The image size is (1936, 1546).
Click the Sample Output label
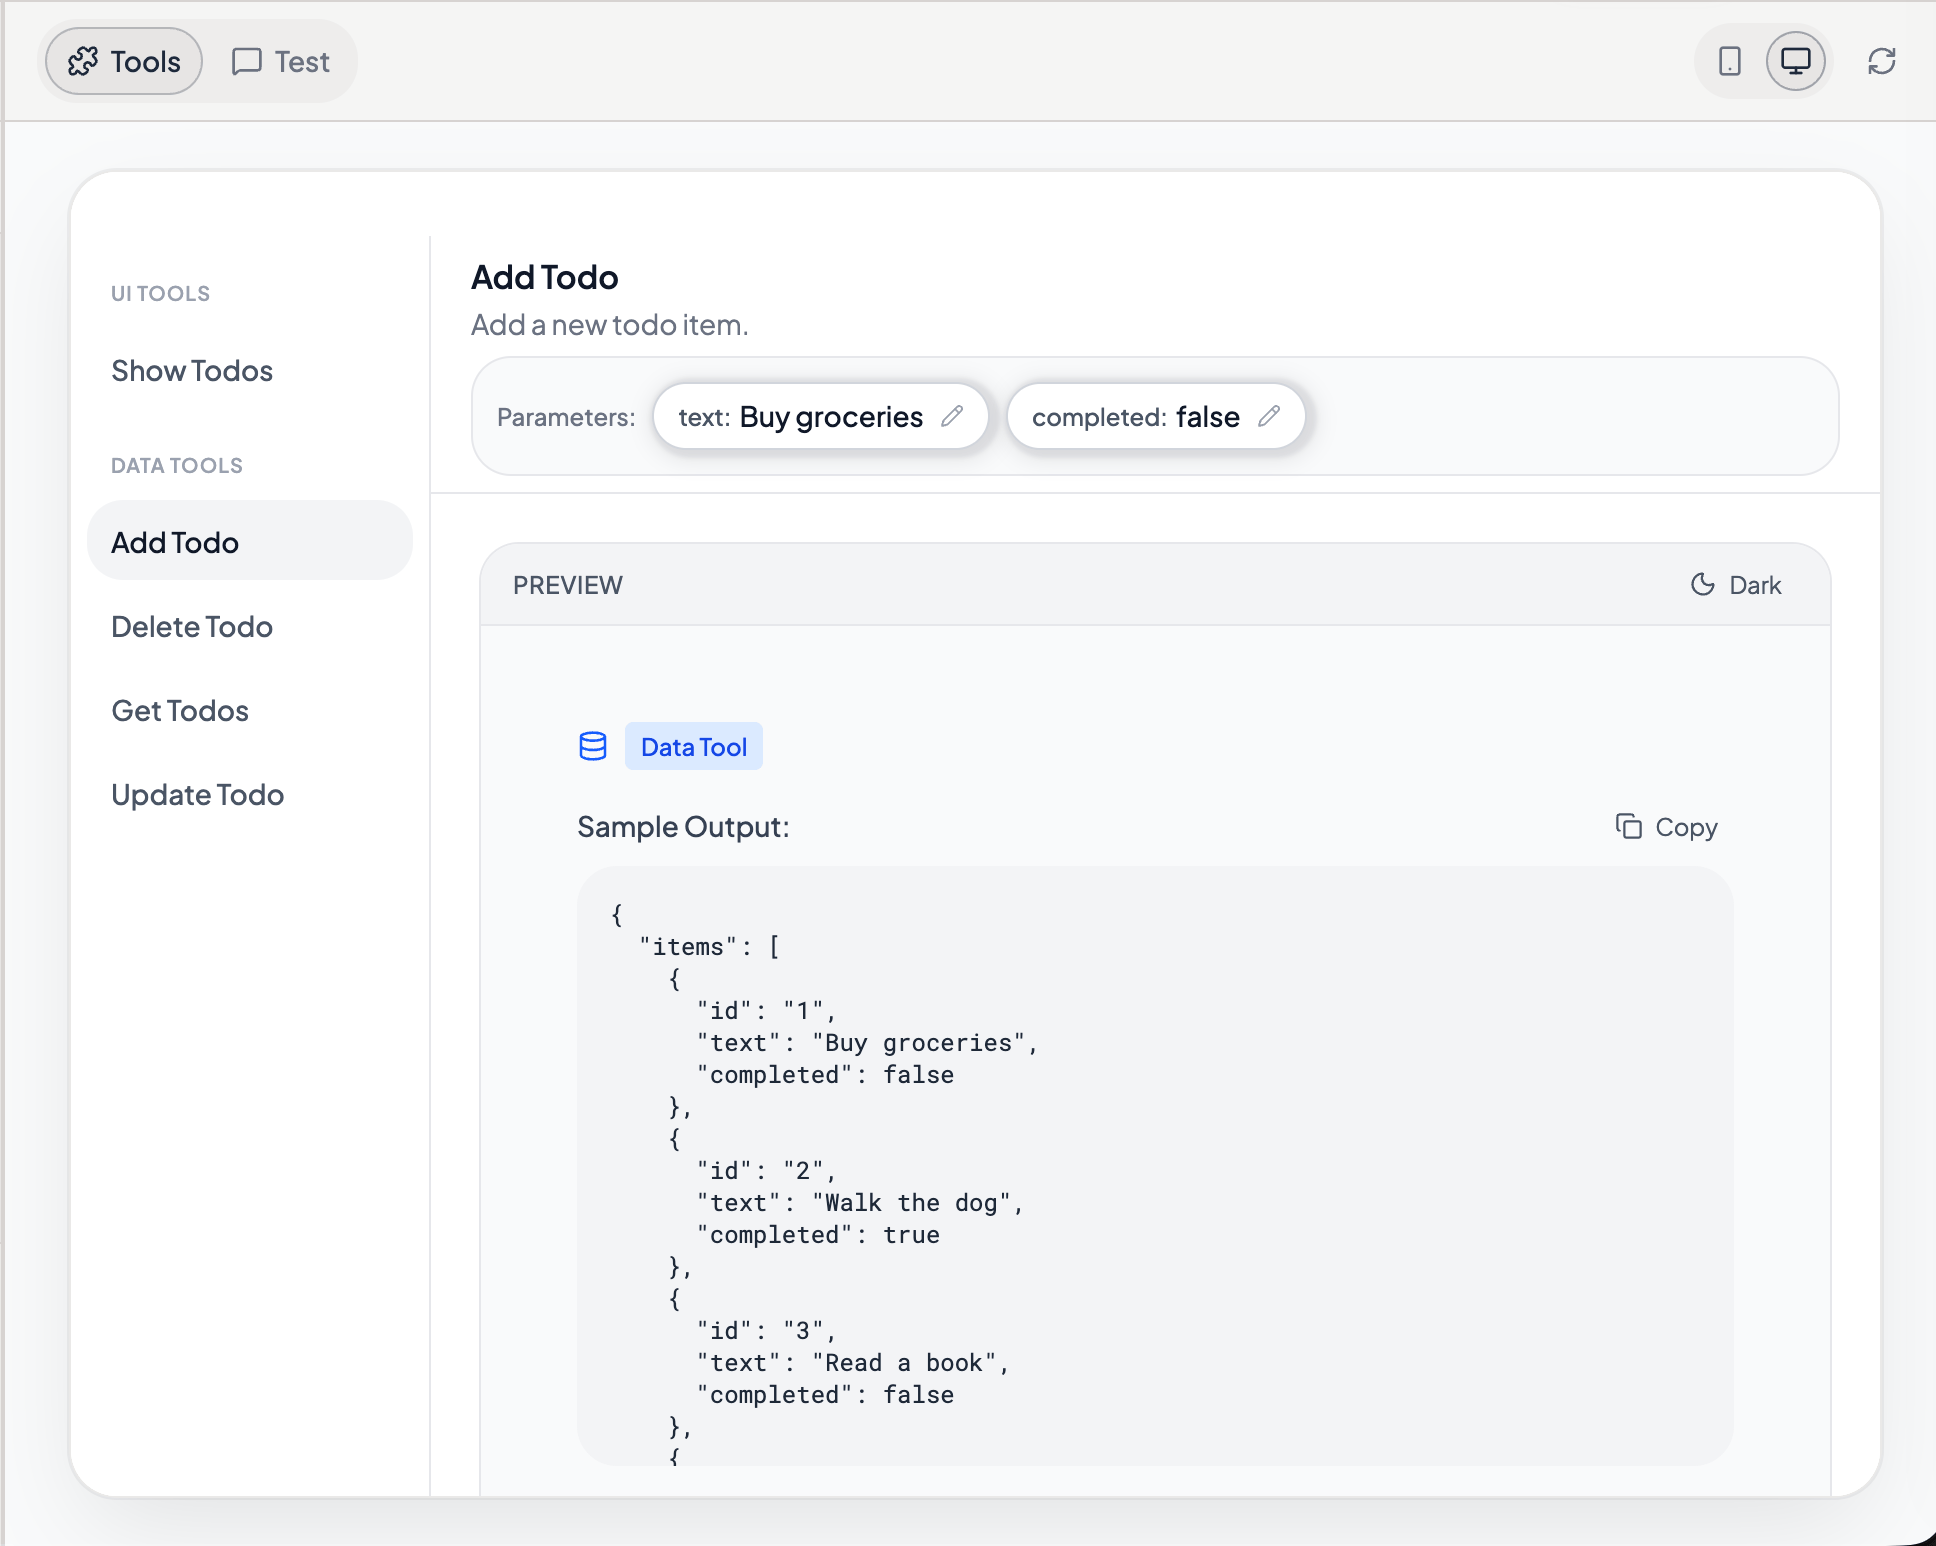[683, 827]
